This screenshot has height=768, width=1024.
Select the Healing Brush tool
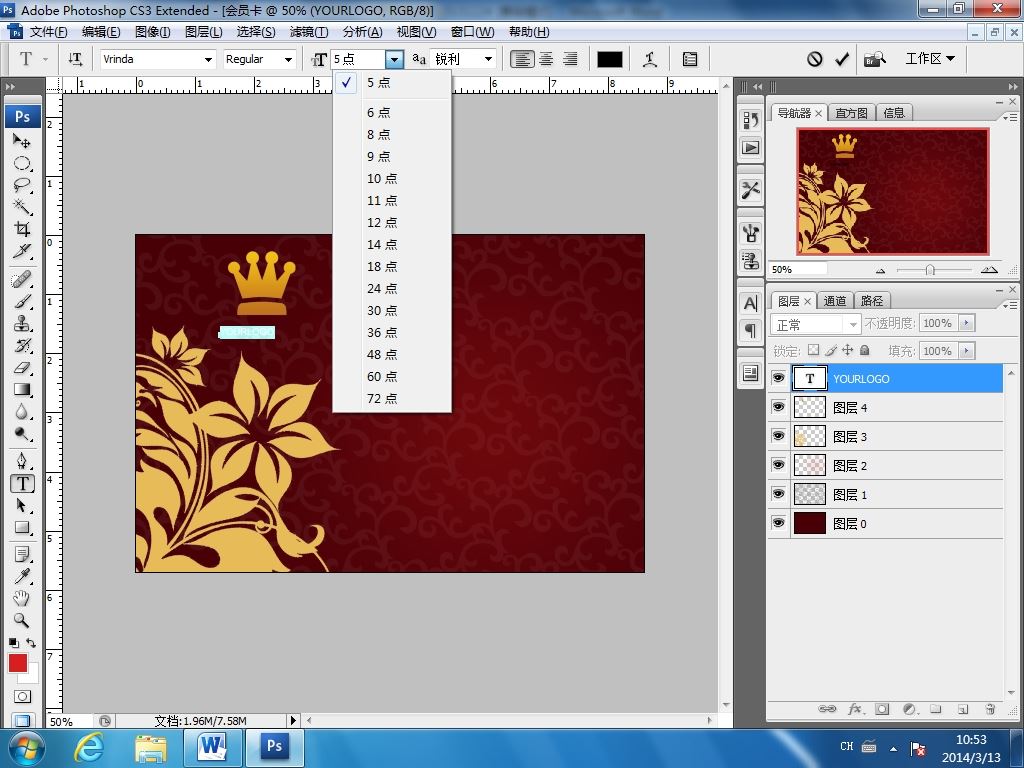[x=22, y=280]
